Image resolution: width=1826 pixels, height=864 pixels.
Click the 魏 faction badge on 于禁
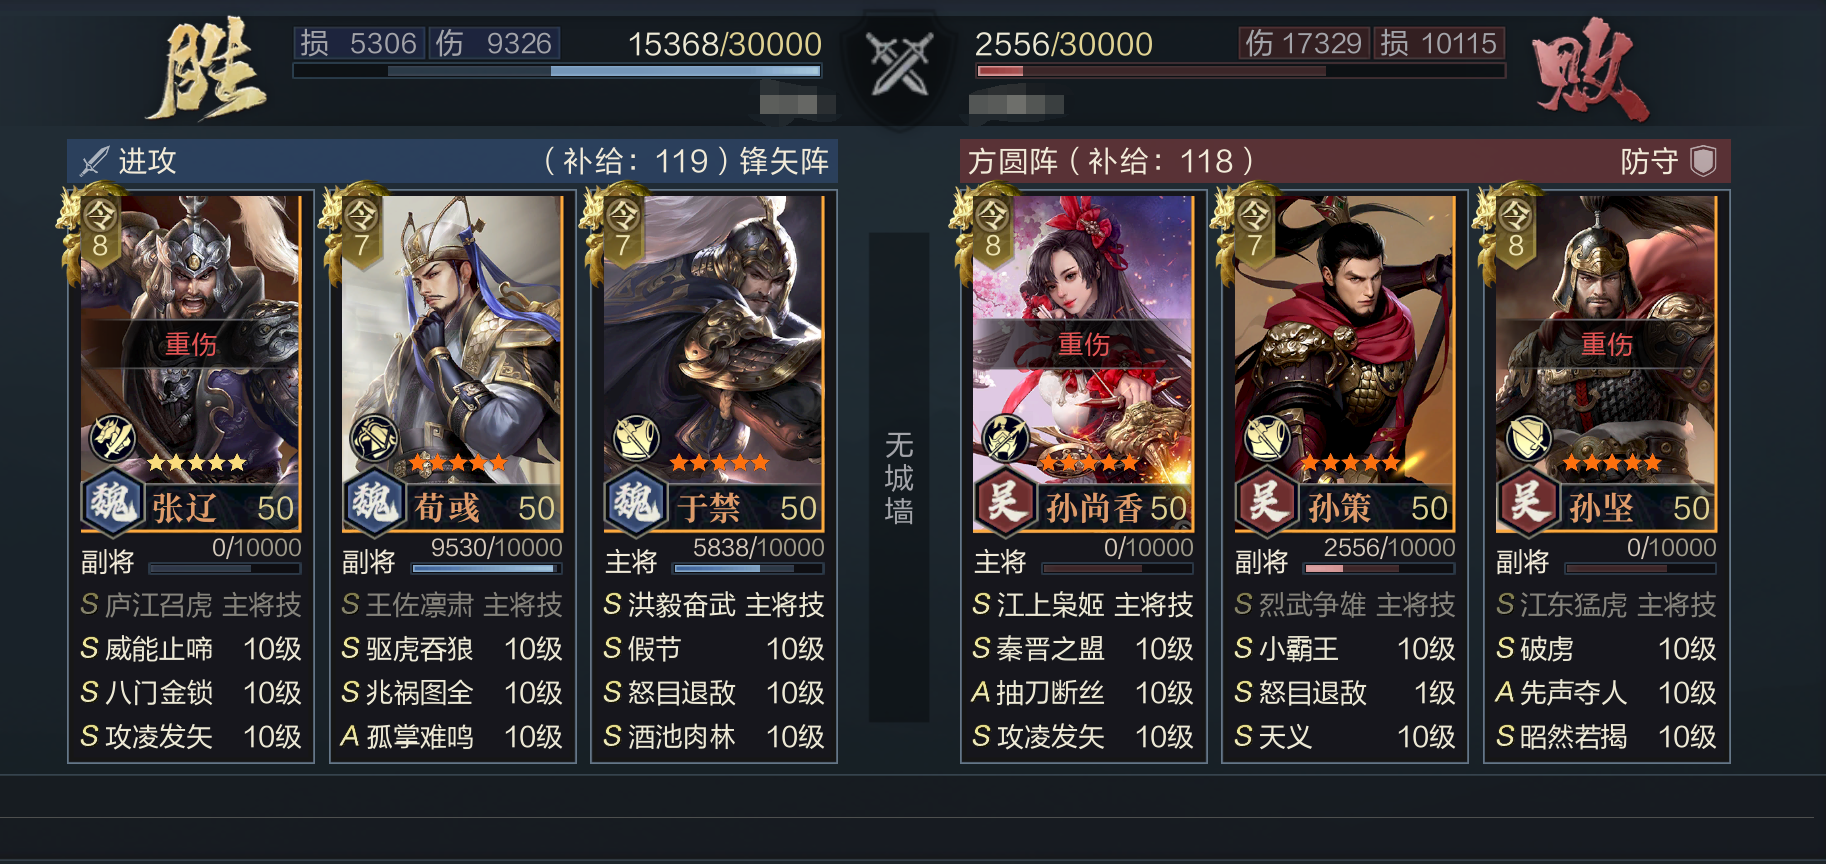point(636,500)
